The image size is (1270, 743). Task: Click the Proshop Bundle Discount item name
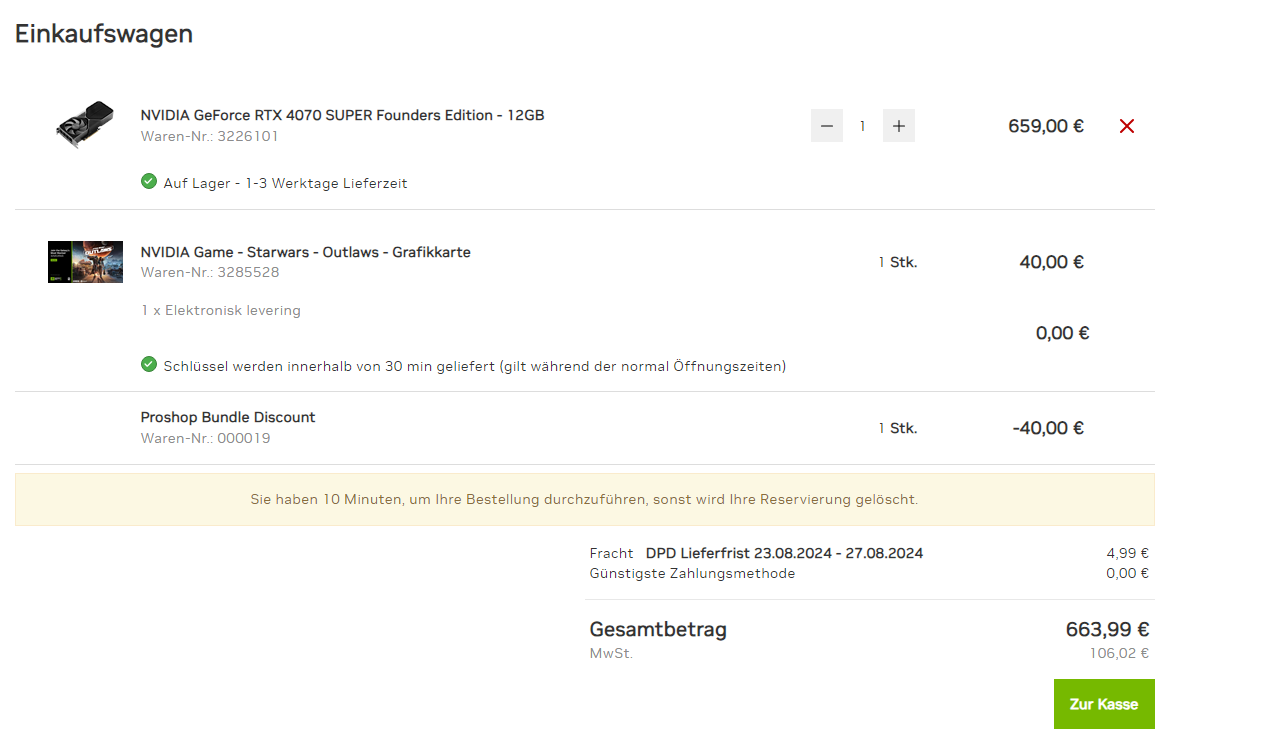[228, 417]
